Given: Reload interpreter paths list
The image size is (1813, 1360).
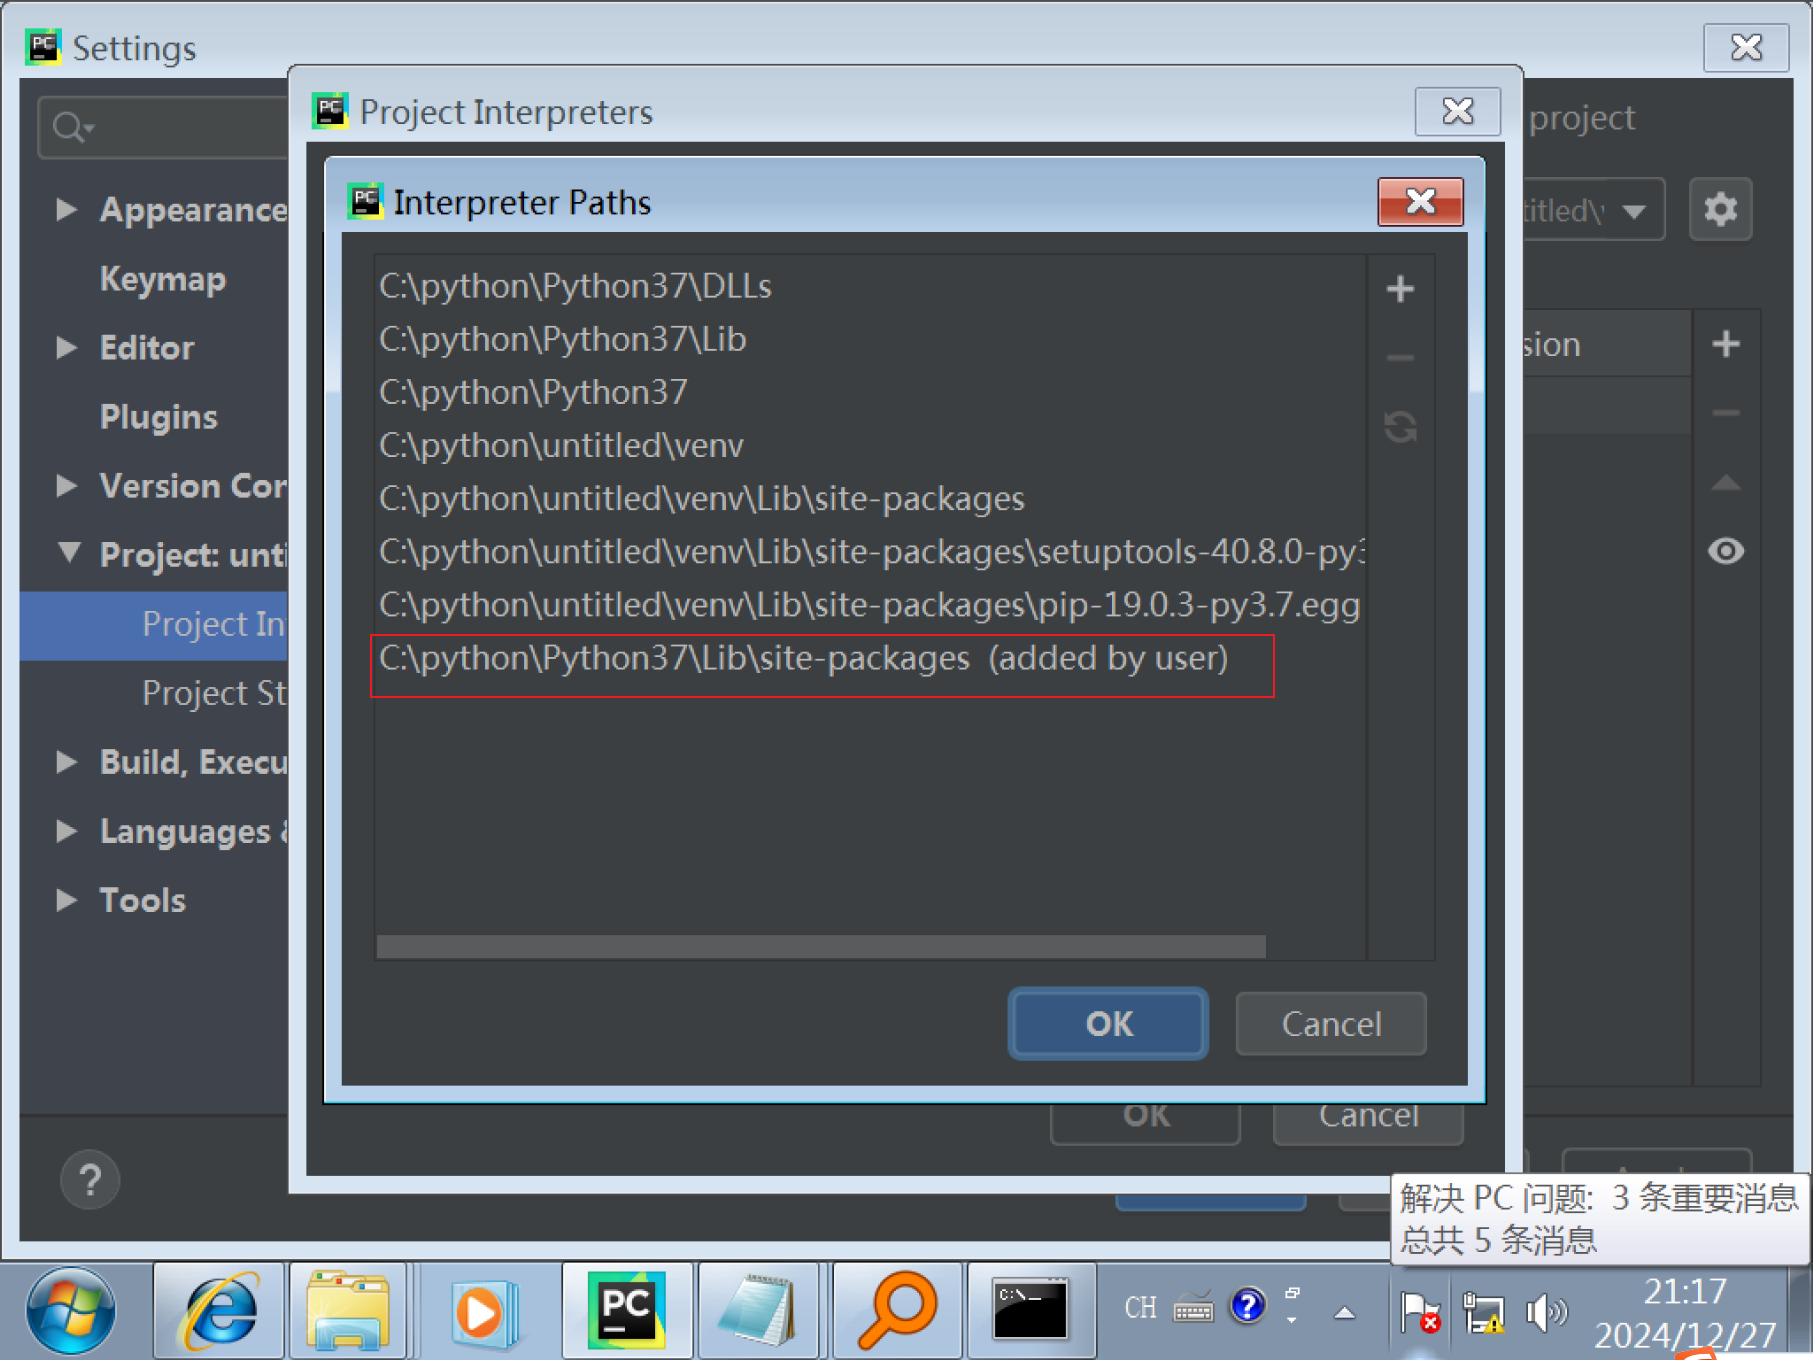Looking at the screenshot, I should click(x=1400, y=427).
